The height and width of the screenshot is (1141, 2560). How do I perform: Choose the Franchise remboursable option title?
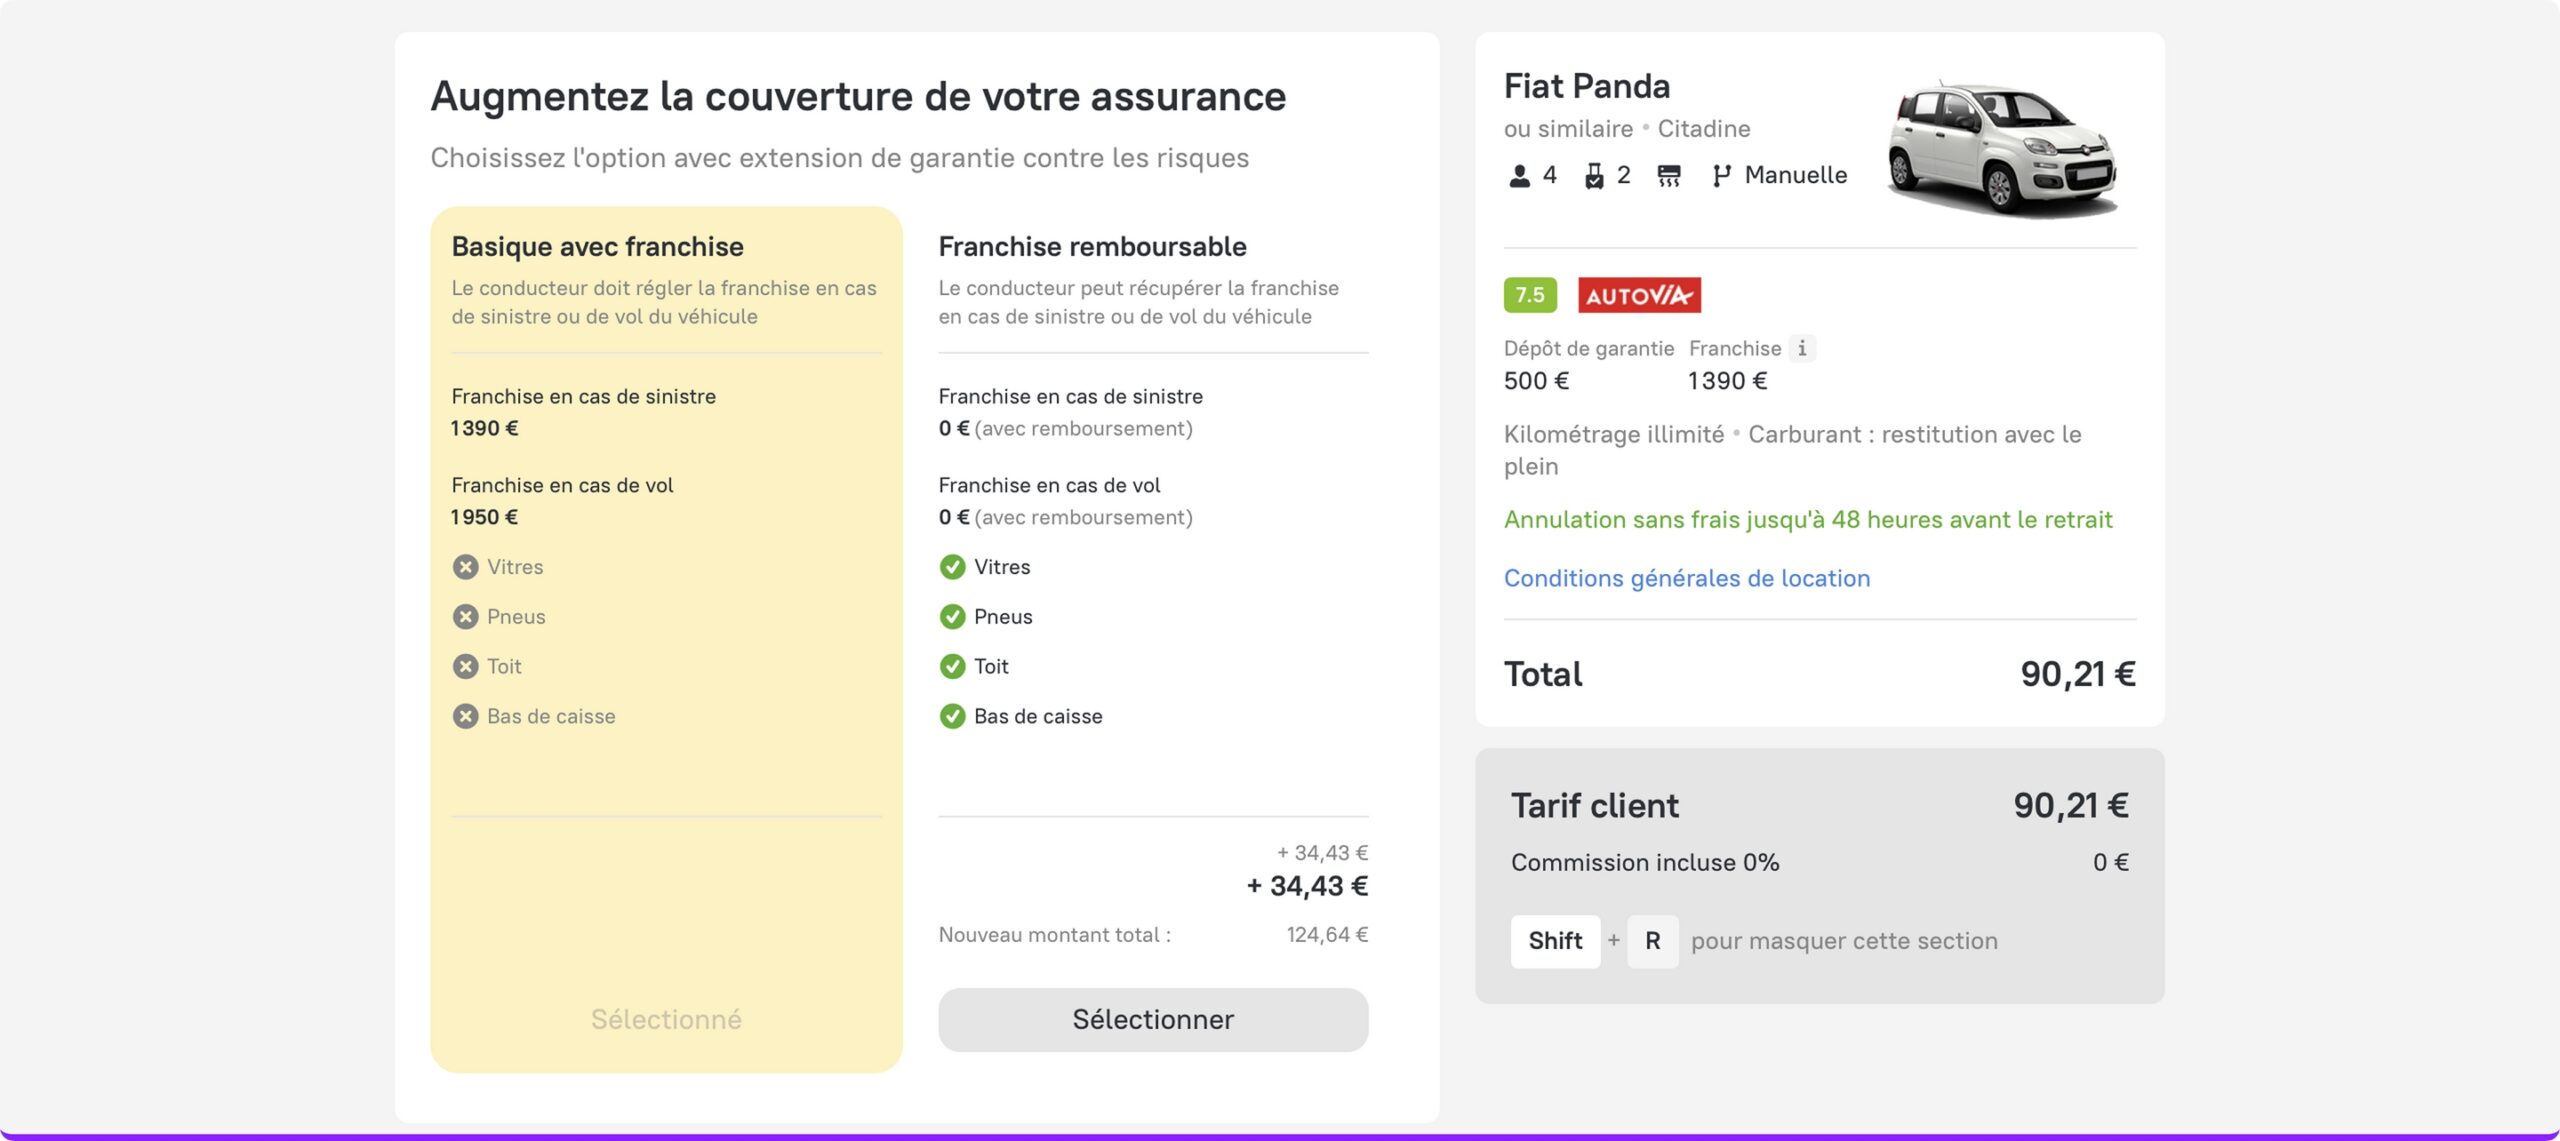click(1092, 247)
